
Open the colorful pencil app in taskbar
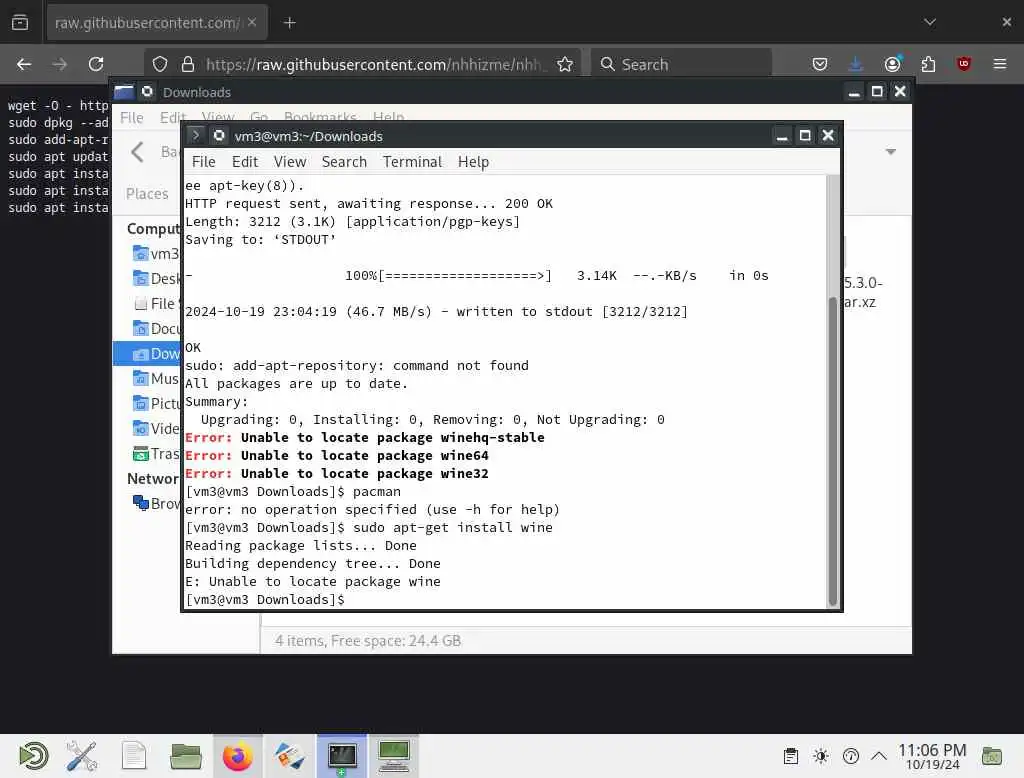click(290, 756)
